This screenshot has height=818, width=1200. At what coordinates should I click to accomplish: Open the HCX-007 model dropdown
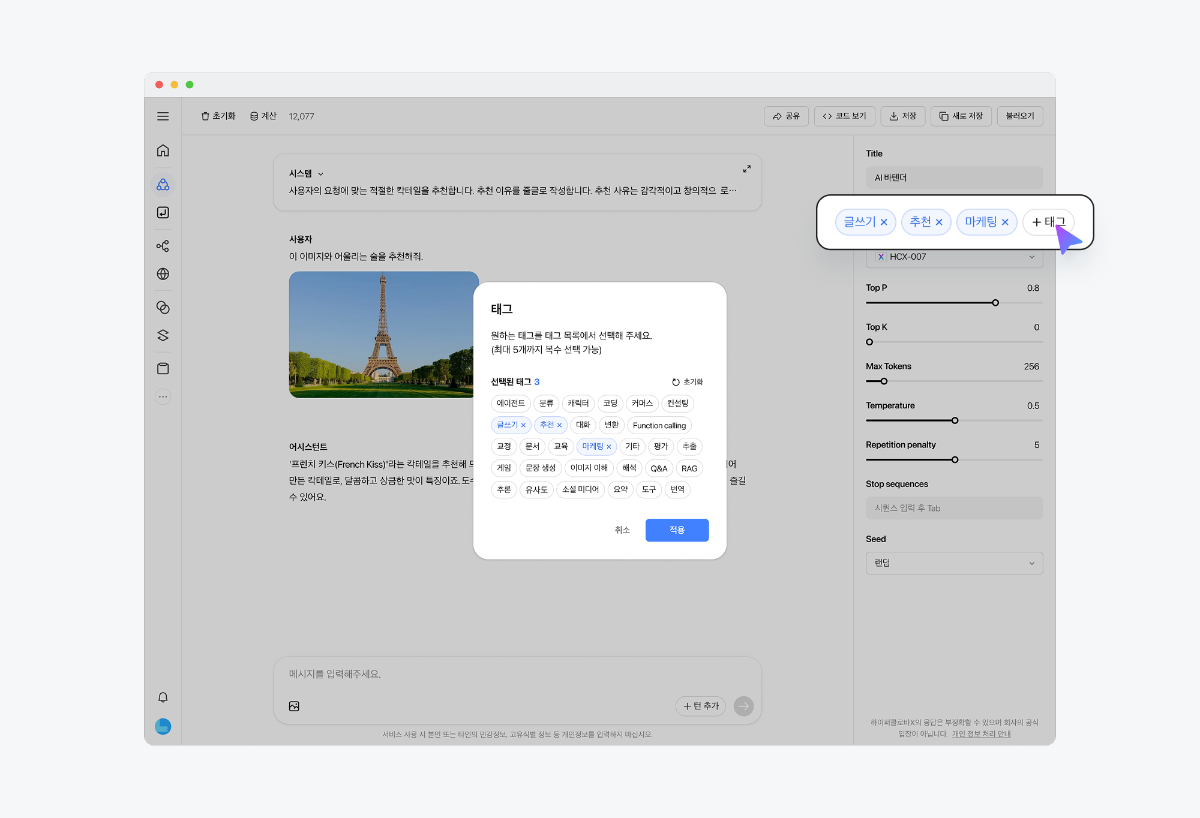pyautogui.click(x=954, y=257)
